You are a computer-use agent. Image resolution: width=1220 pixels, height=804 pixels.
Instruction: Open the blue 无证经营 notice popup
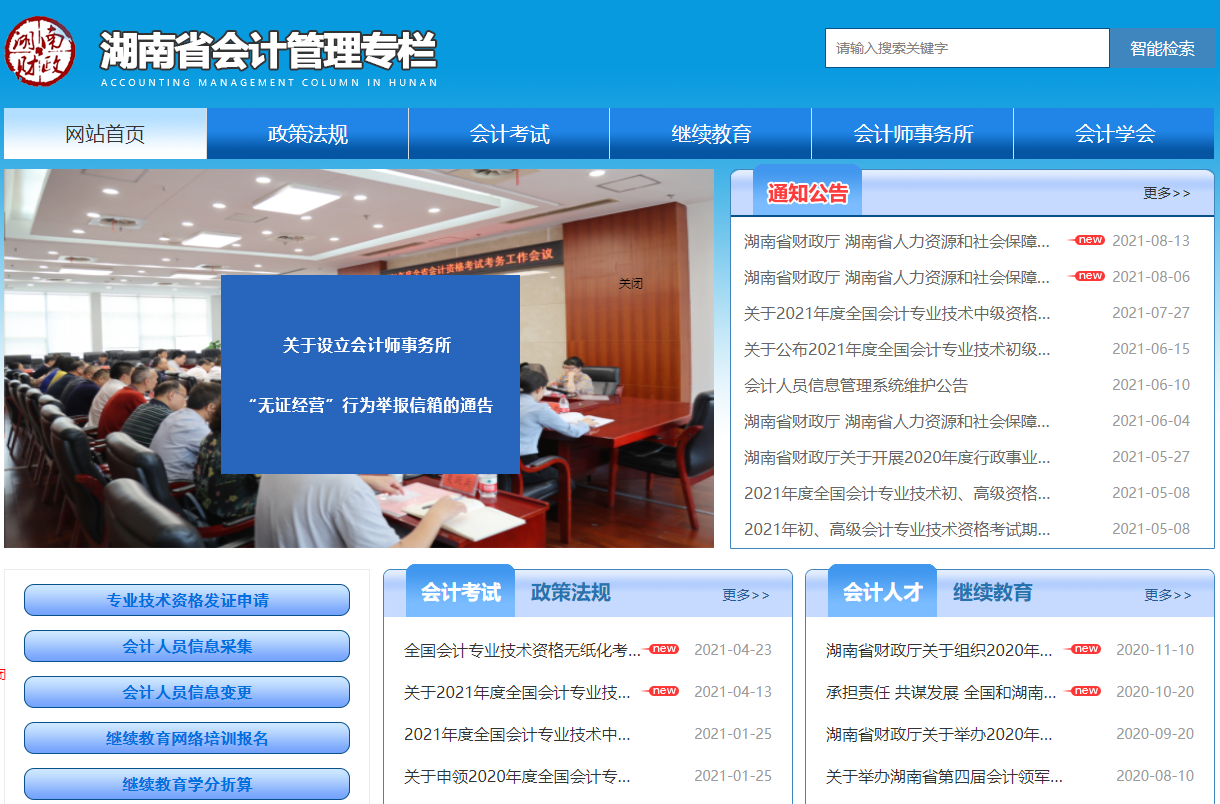coord(370,375)
